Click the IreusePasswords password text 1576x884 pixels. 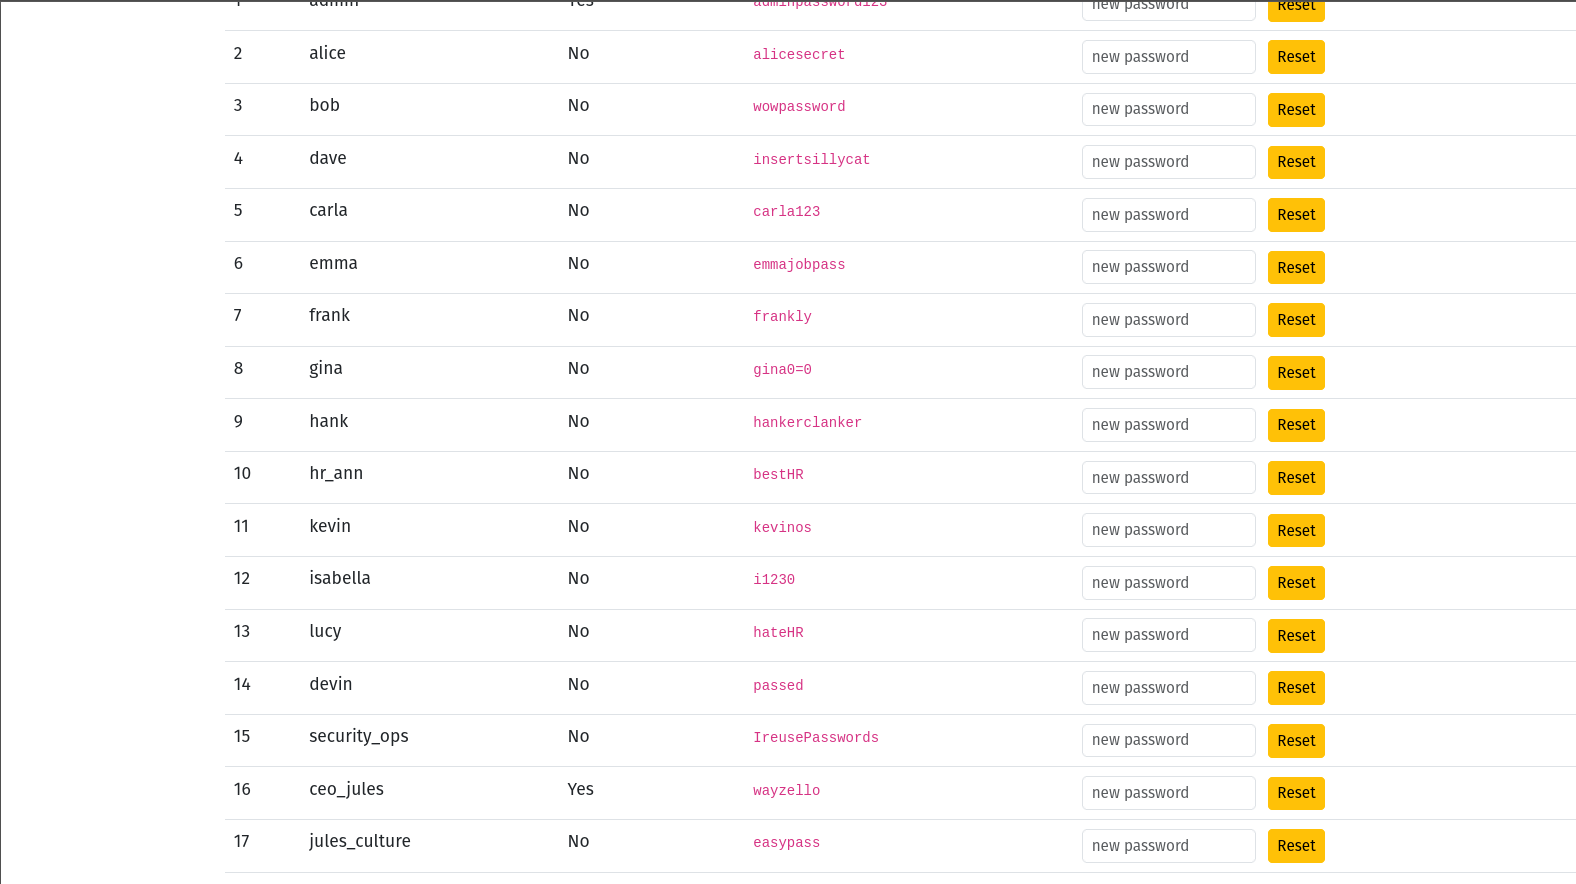(816, 738)
